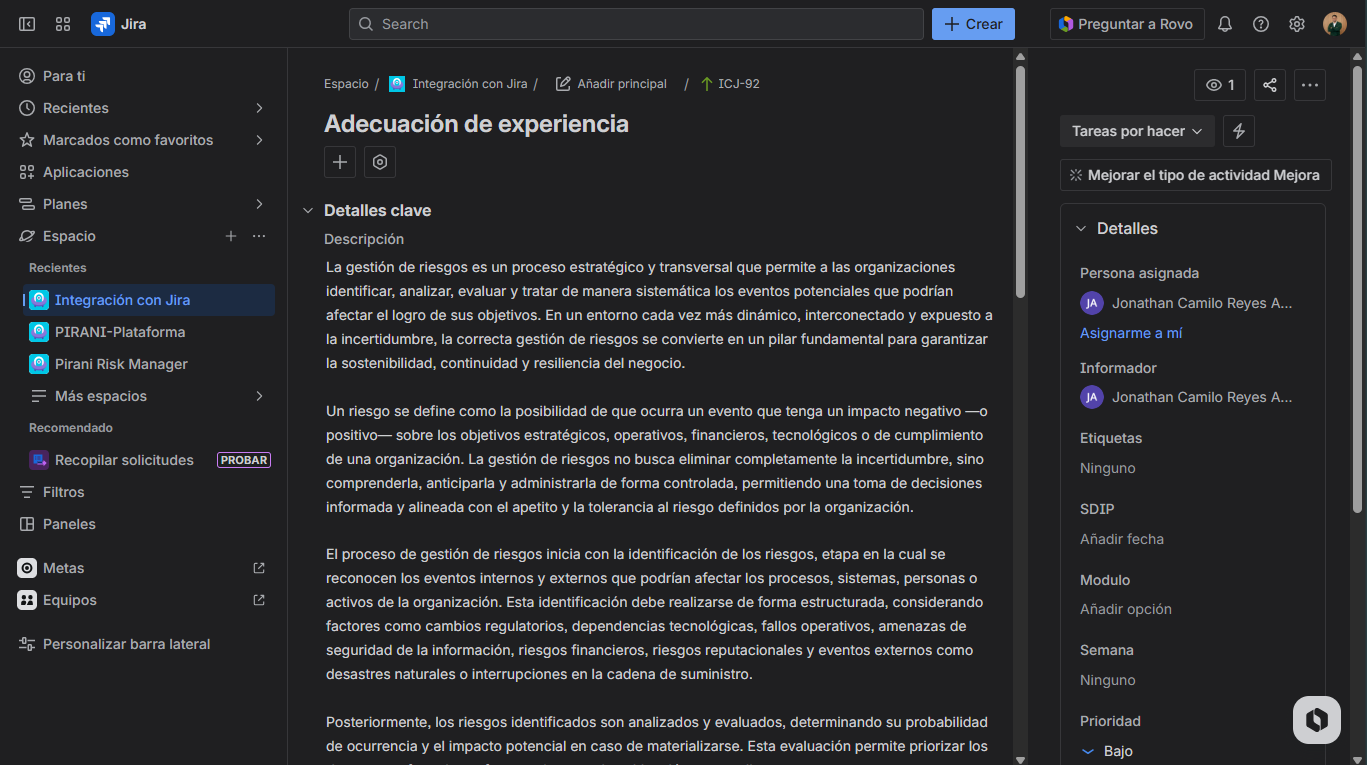This screenshot has width=1367, height=765.
Task: Click the plus button under the issue title
Action: (340, 162)
